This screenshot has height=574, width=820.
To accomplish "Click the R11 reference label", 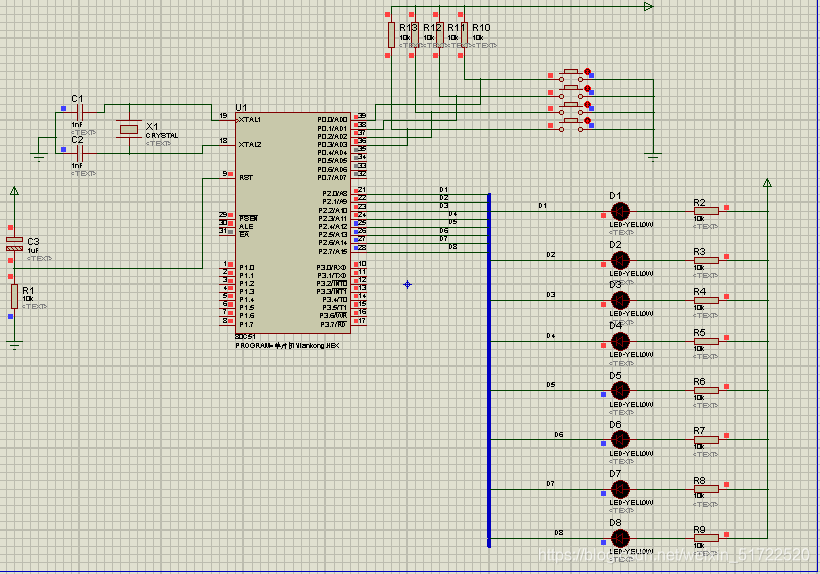I will coord(457,28).
